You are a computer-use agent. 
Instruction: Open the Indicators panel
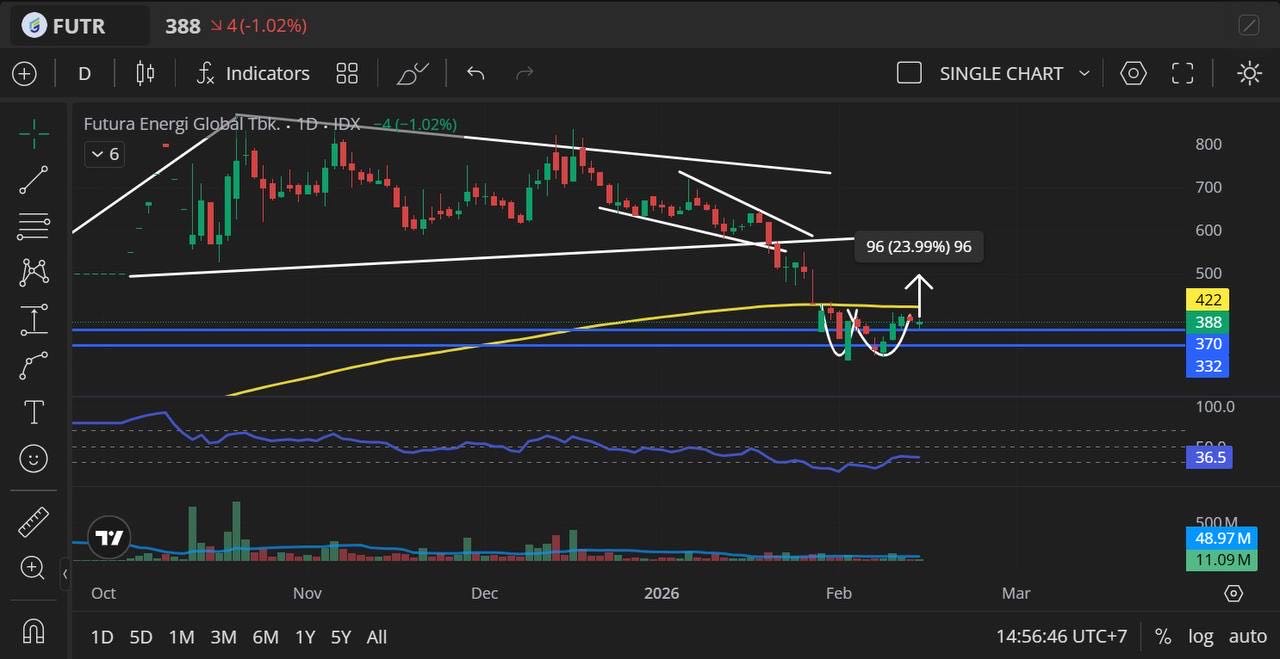[253, 74]
